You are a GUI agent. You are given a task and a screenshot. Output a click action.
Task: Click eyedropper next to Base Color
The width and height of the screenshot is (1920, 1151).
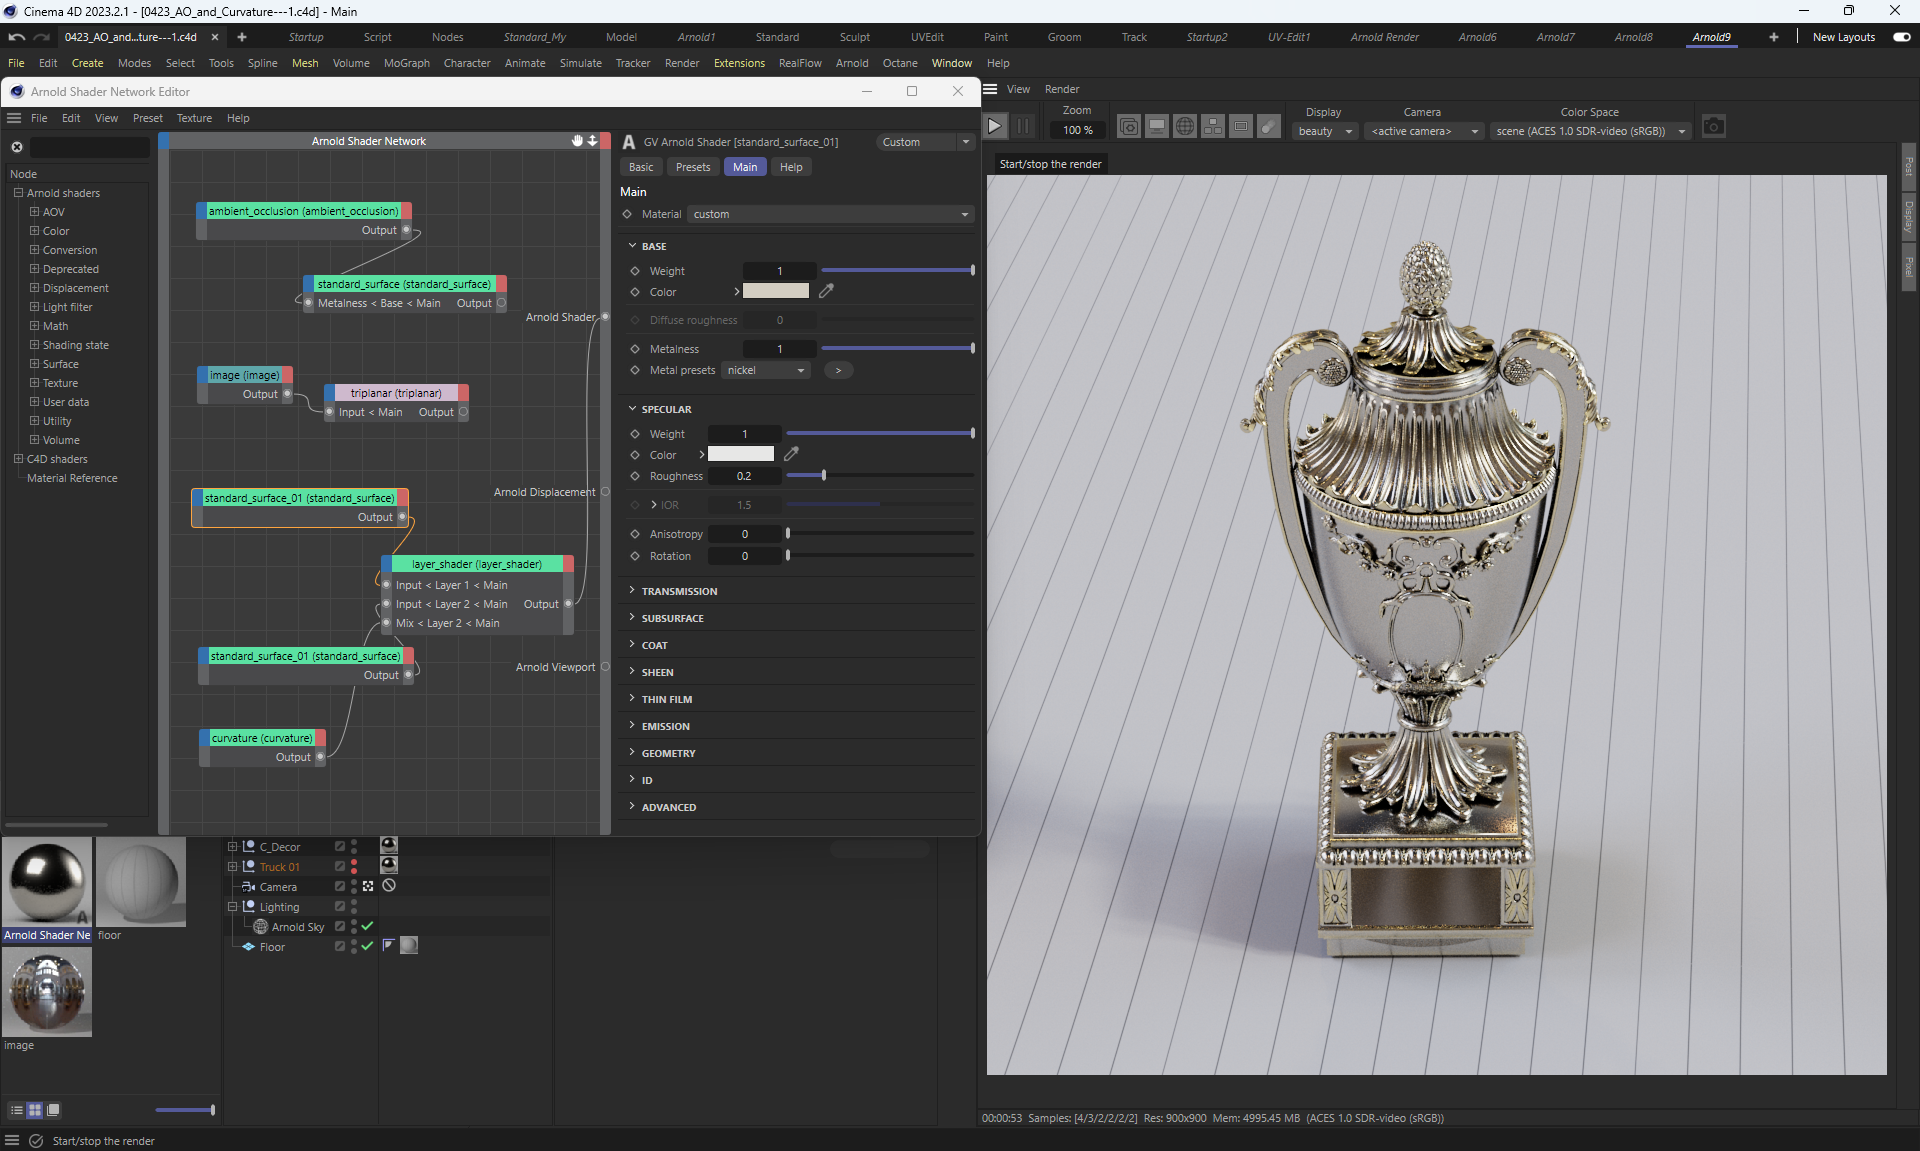pyautogui.click(x=826, y=291)
